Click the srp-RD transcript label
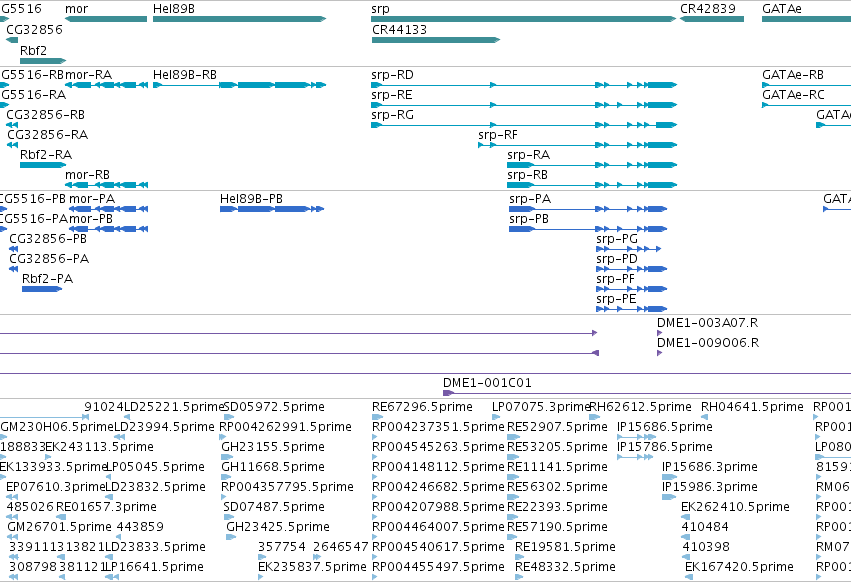 (392, 75)
